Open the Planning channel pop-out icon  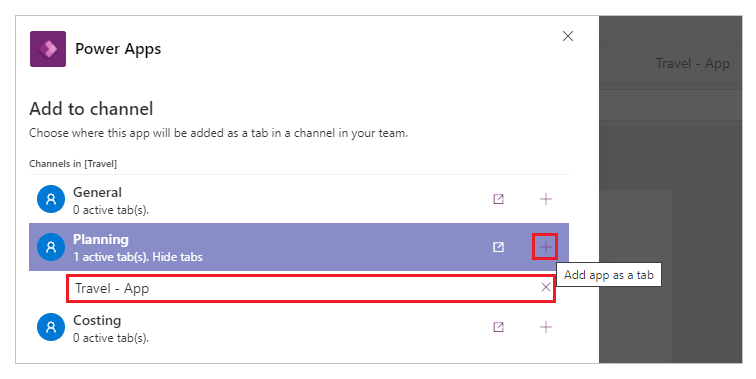499,247
